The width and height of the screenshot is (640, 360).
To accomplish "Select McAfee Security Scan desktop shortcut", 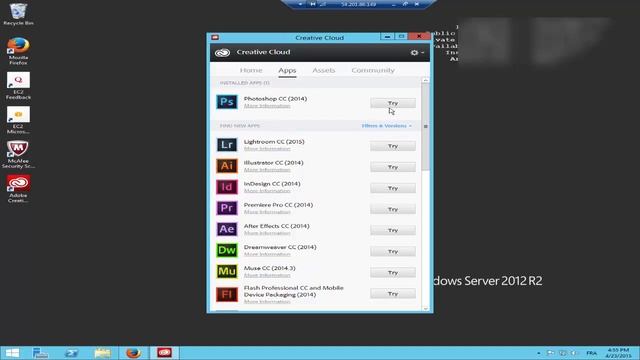I will [18, 155].
